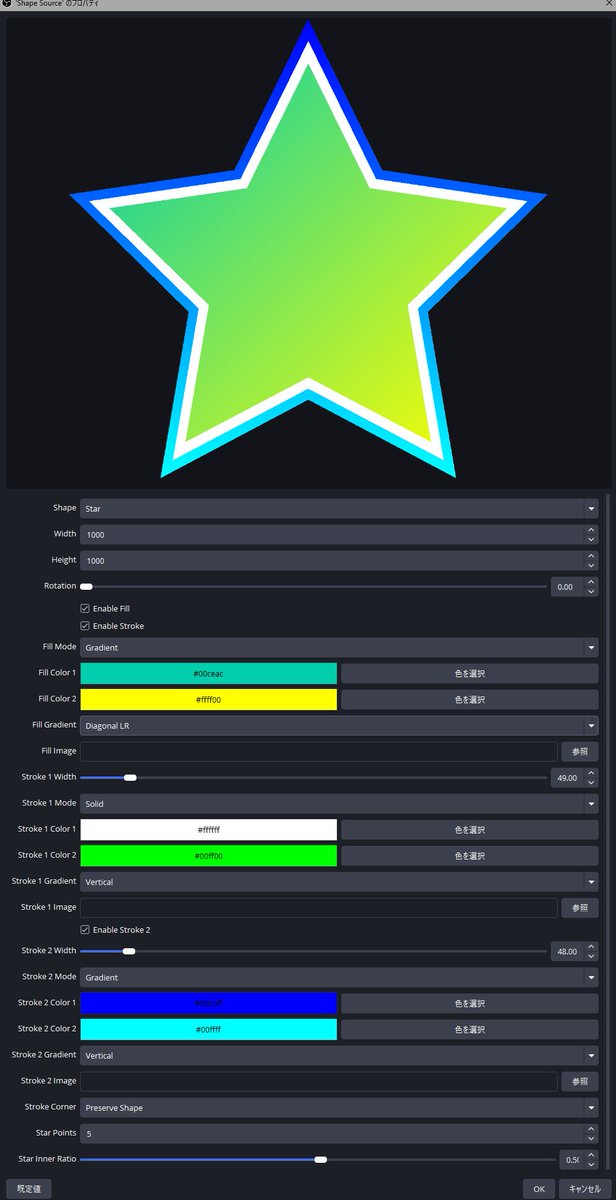Browse button for Stroke 1 Image

tap(580, 907)
